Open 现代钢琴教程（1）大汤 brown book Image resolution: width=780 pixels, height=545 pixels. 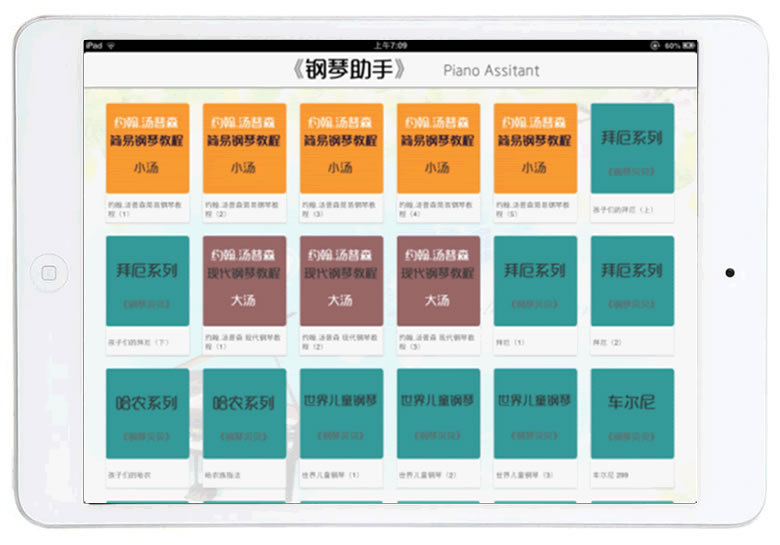pyautogui.click(x=244, y=280)
